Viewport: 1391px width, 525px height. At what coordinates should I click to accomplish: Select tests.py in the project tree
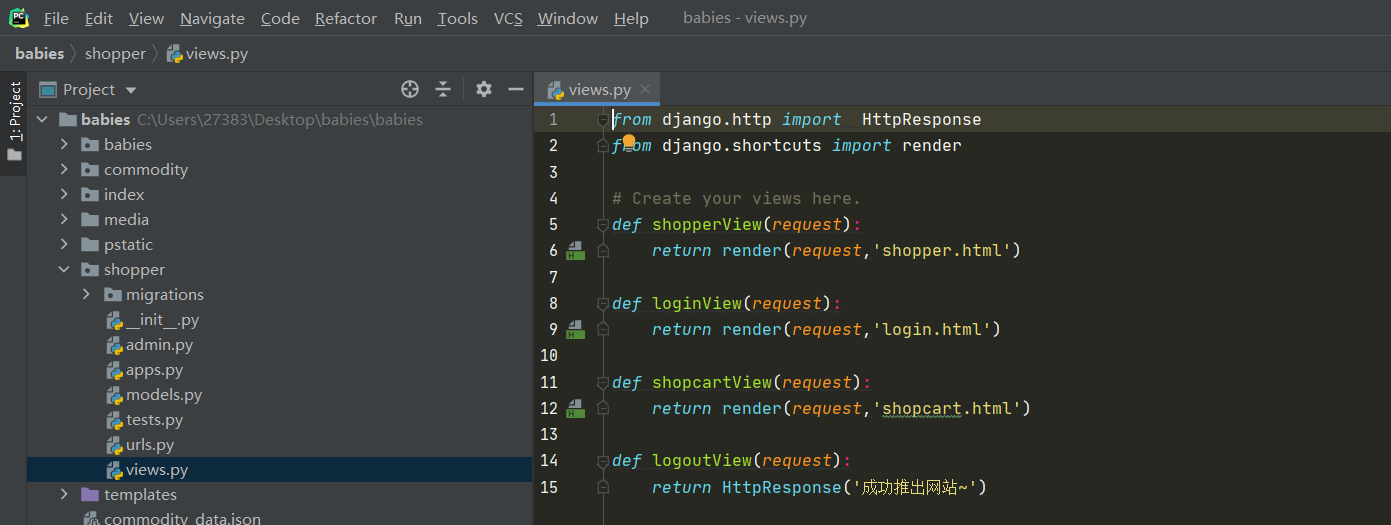[x=154, y=420]
